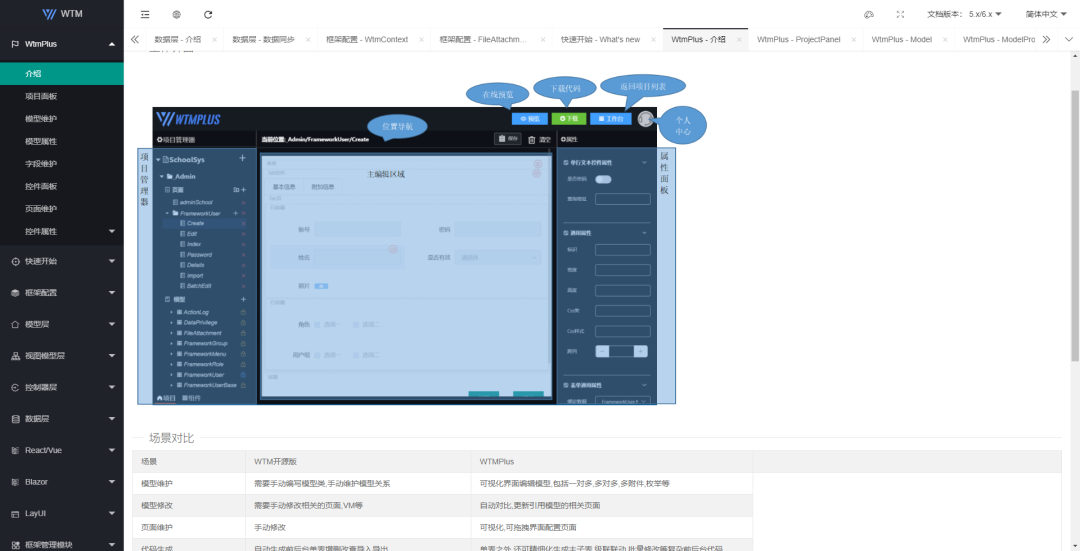Open the 简体中文 language dropdown
The height and width of the screenshot is (551, 1080).
[1046, 14]
